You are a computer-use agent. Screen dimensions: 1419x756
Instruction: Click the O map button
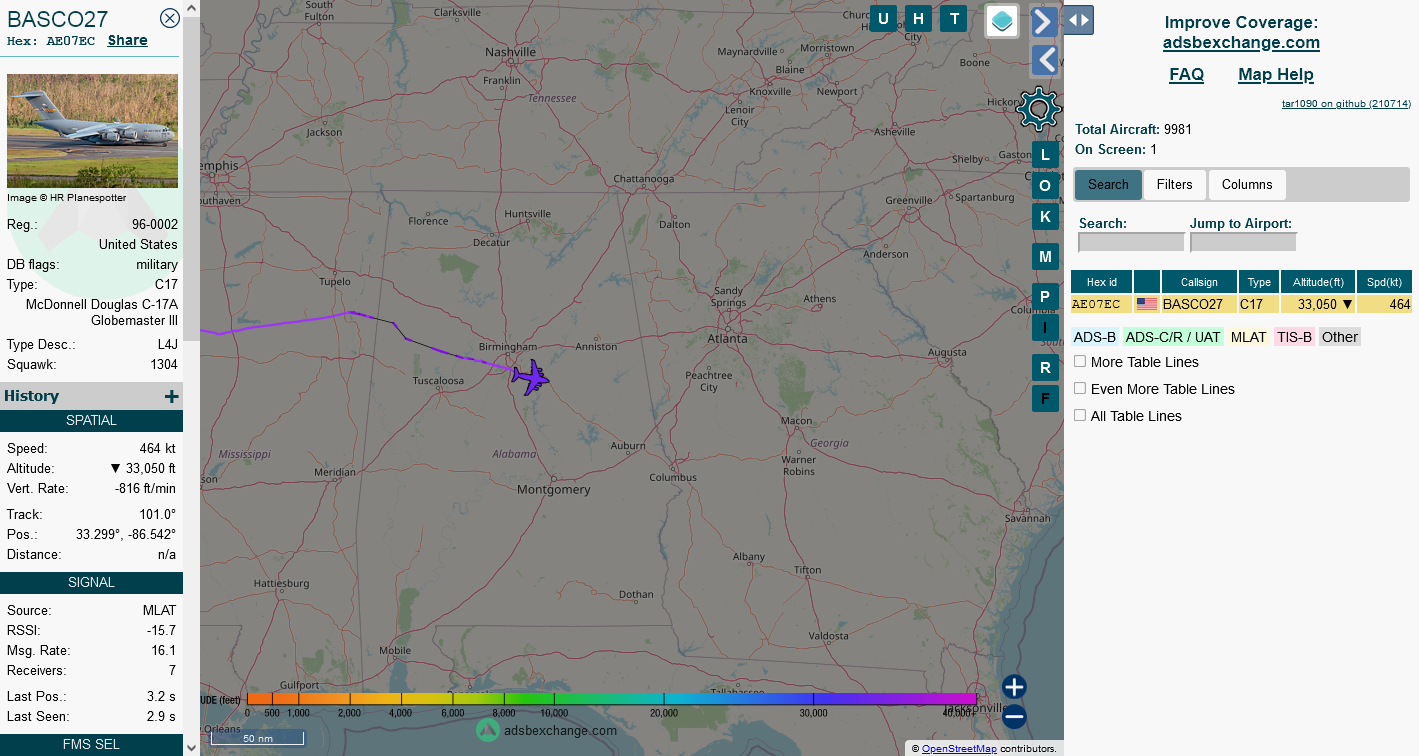(x=1045, y=186)
